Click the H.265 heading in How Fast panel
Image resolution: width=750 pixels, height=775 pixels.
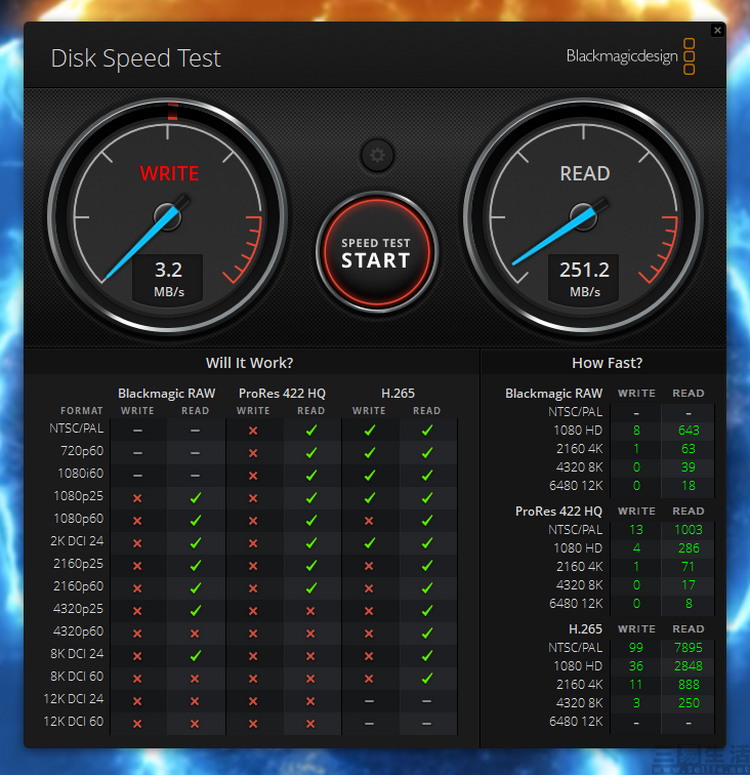(x=585, y=629)
